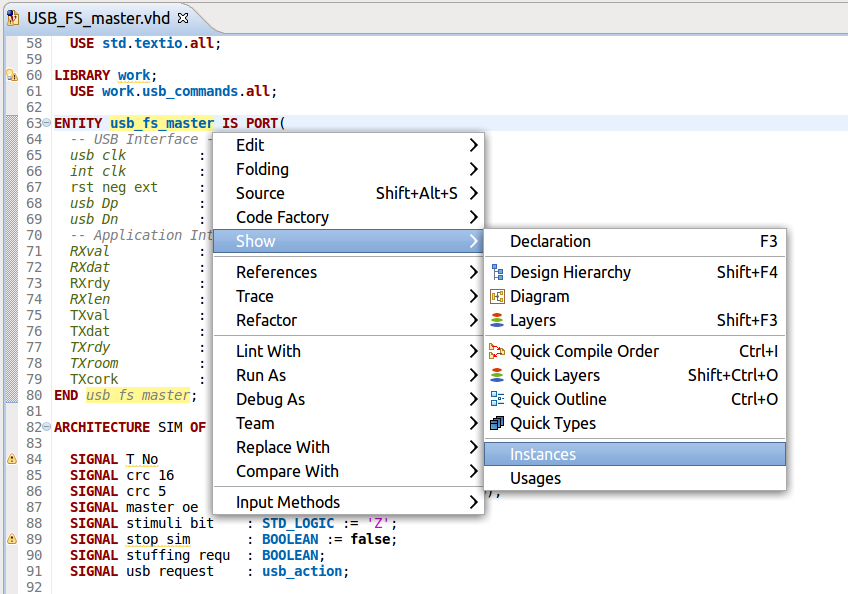Close the USB_FS_master.vhd editor tab
Image resolution: width=848 pixels, height=594 pixels.
[x=181, y=18]
